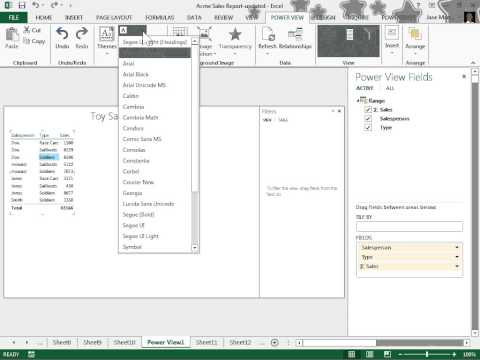The width and height of the screenshot is (480, 360).
Task: Uncheck the Type field checkbox
Action: coord(368,127)
